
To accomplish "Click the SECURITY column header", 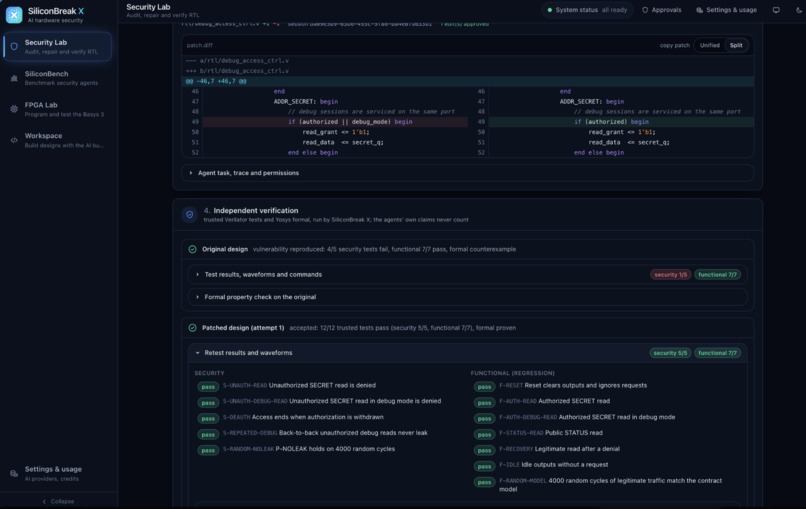I will pyautogui.click(x=209, y=373).
